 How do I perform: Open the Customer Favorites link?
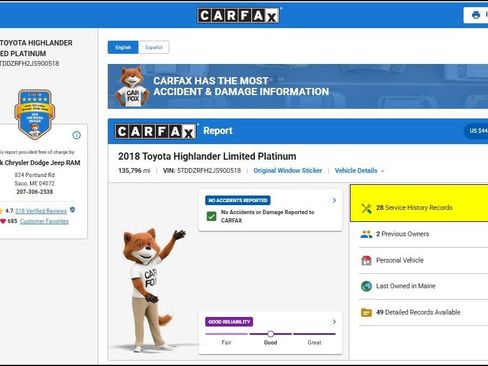[44, 221]
